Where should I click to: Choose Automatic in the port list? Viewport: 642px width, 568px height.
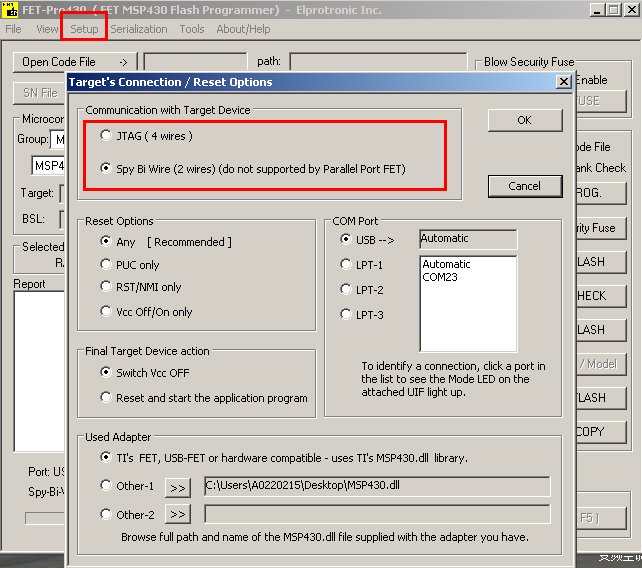point(446,264)
